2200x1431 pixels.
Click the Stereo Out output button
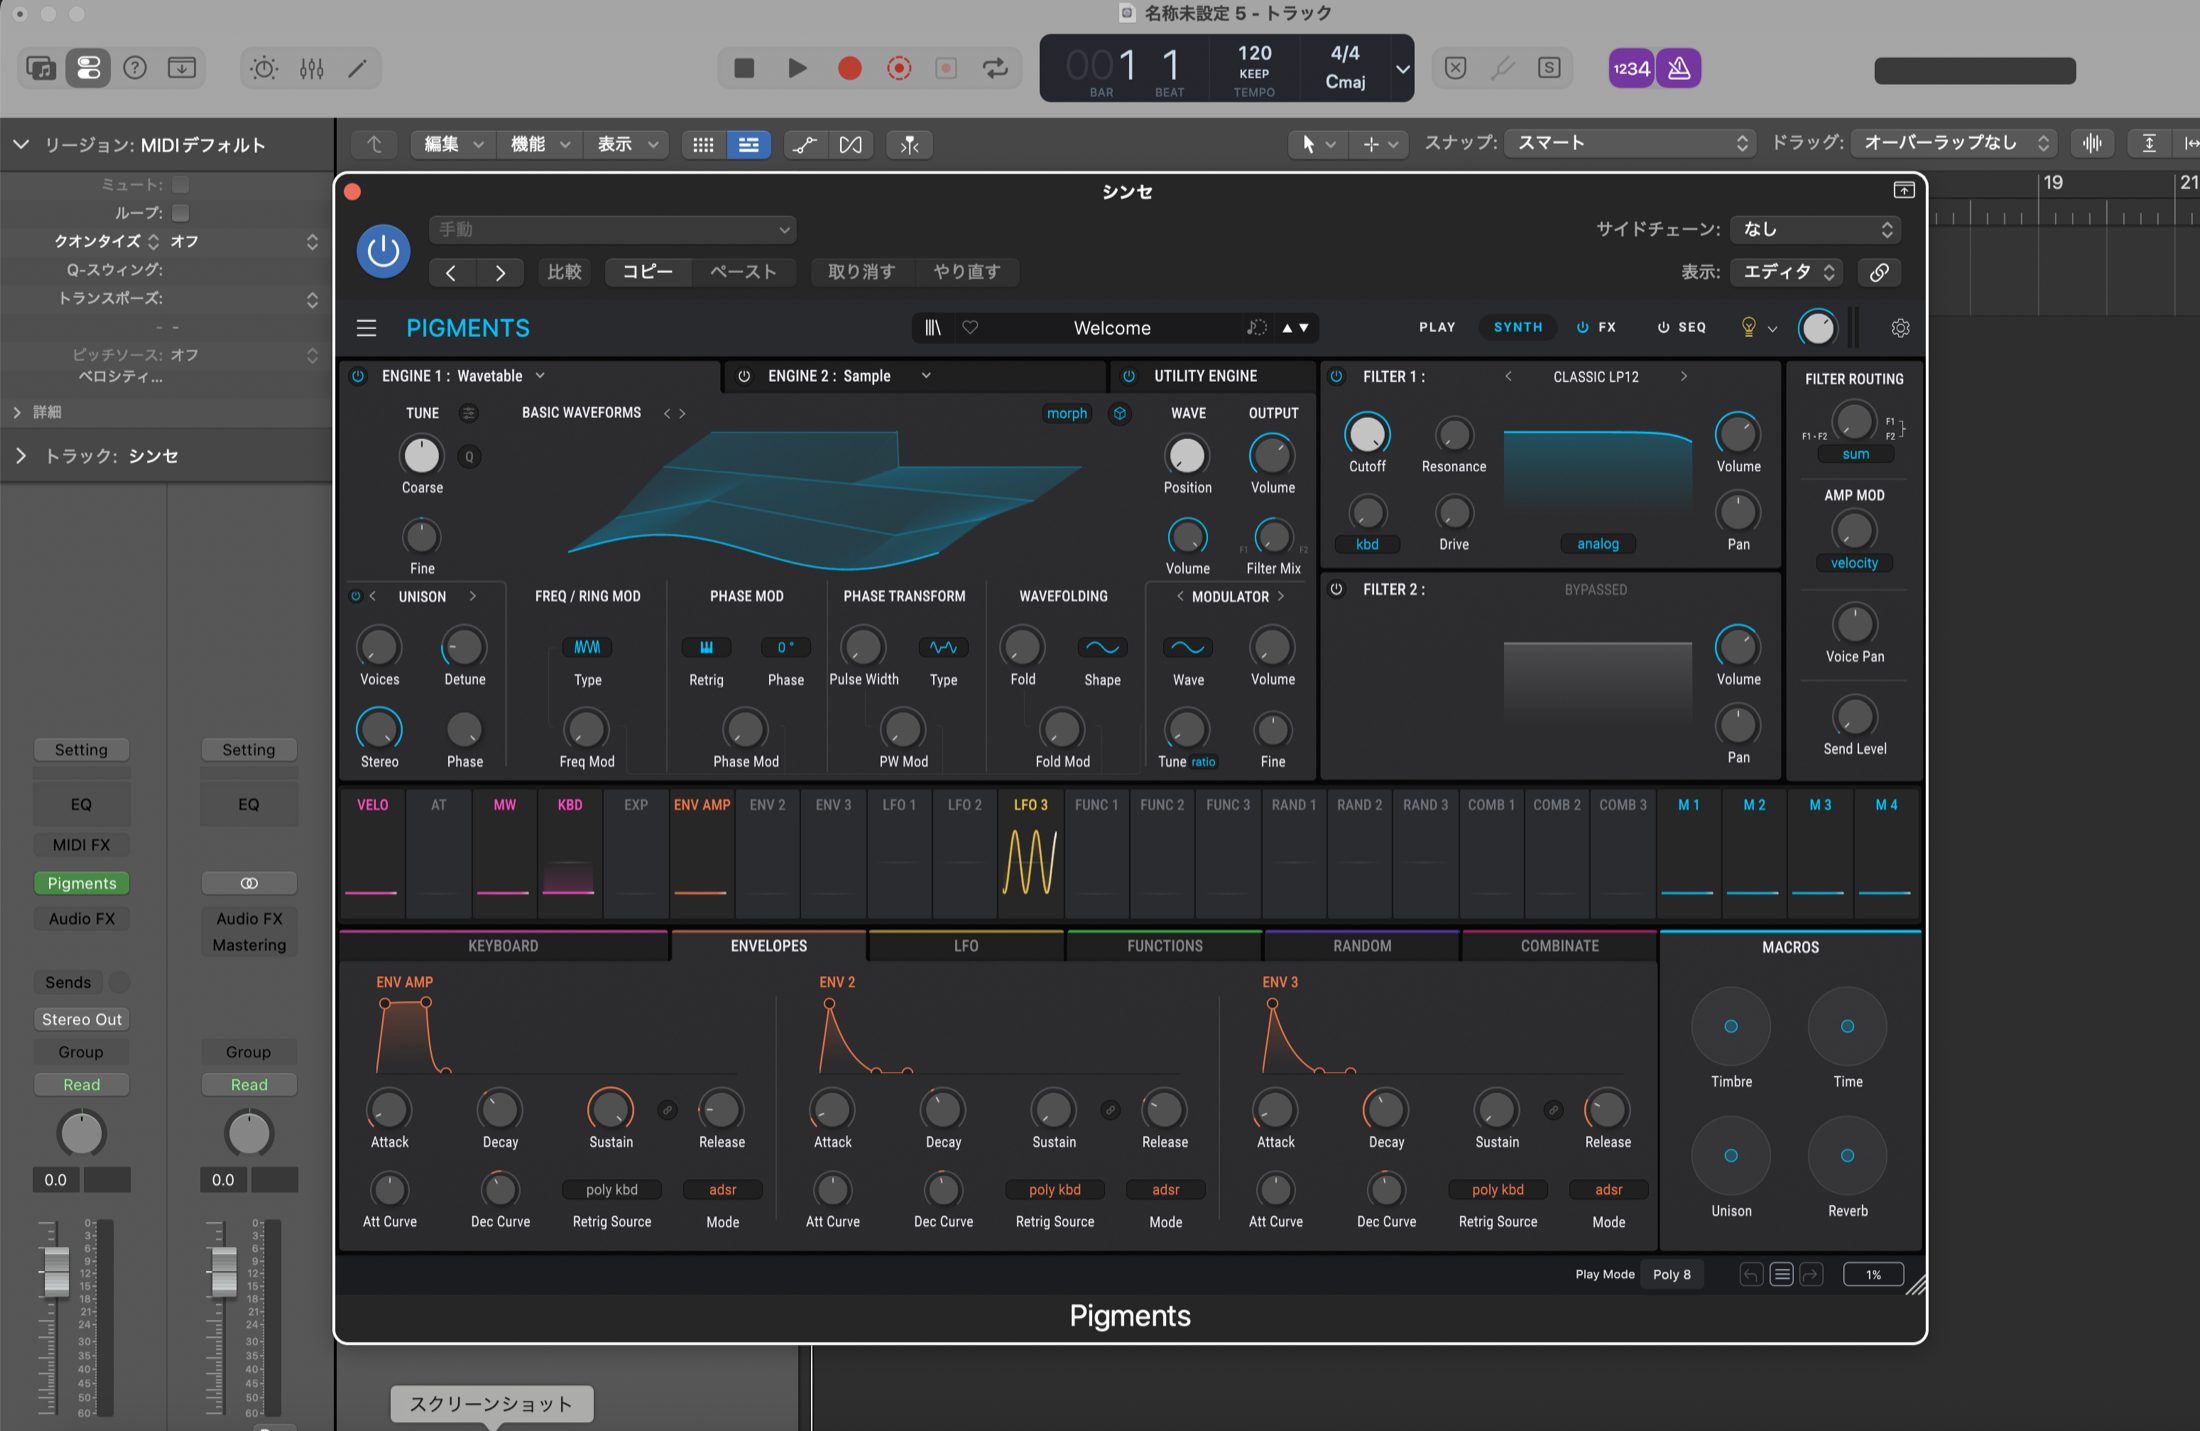(82, 1019)
